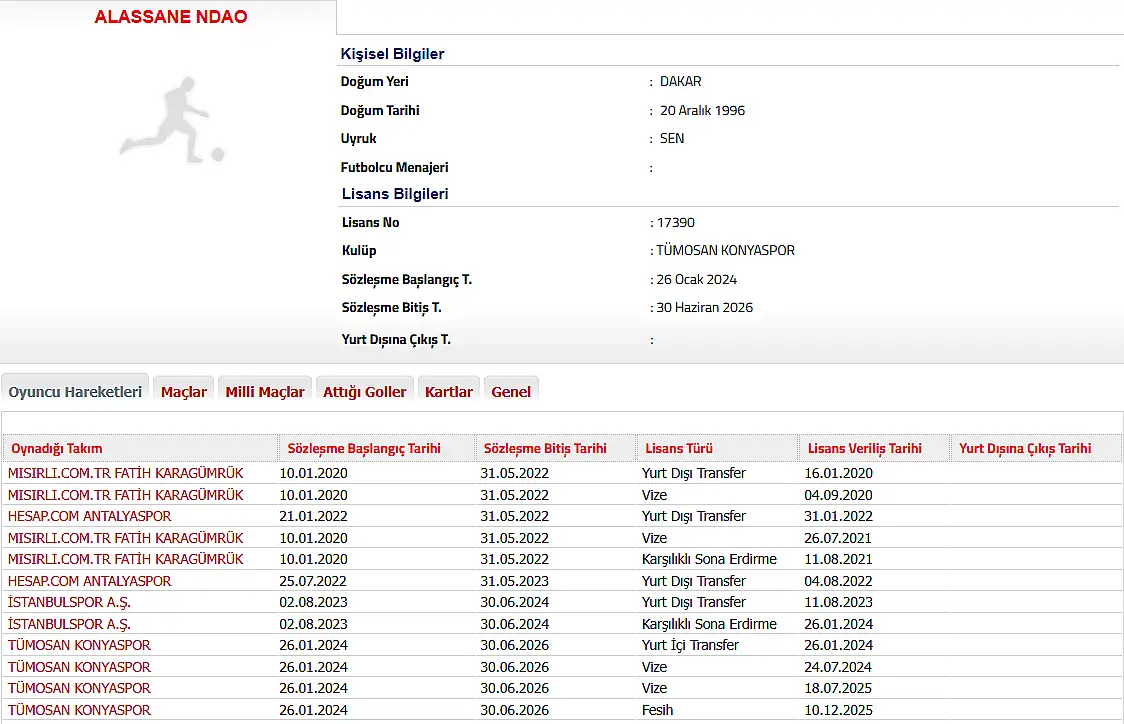Open Antalyaspor link with start date 25.07.2022
The height and width of the screenshot is (724, 1124).
tap(90, 581)
